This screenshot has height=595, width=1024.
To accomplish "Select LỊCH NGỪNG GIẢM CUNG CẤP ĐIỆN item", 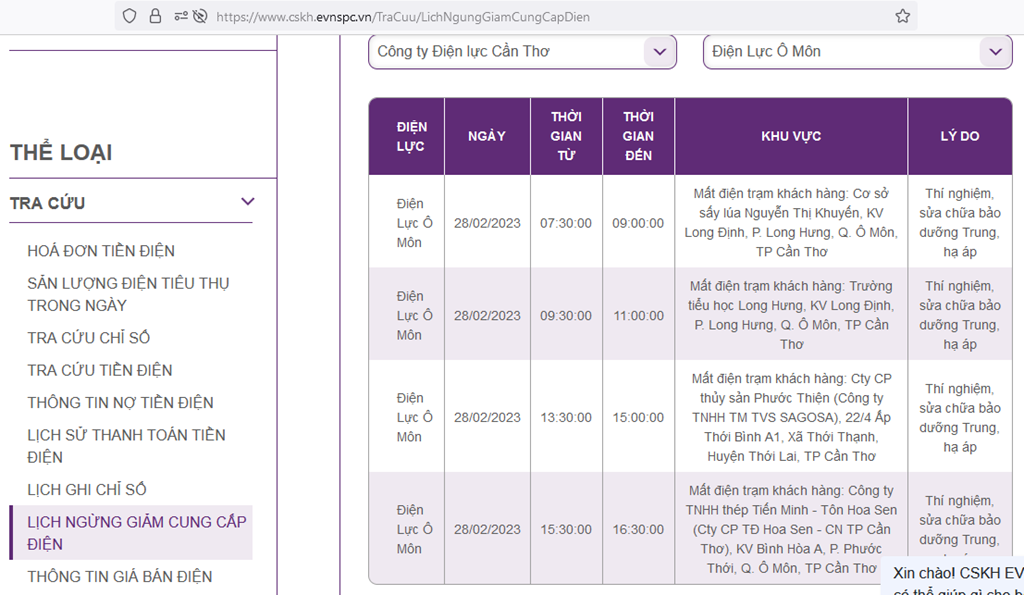I will 136,533.
